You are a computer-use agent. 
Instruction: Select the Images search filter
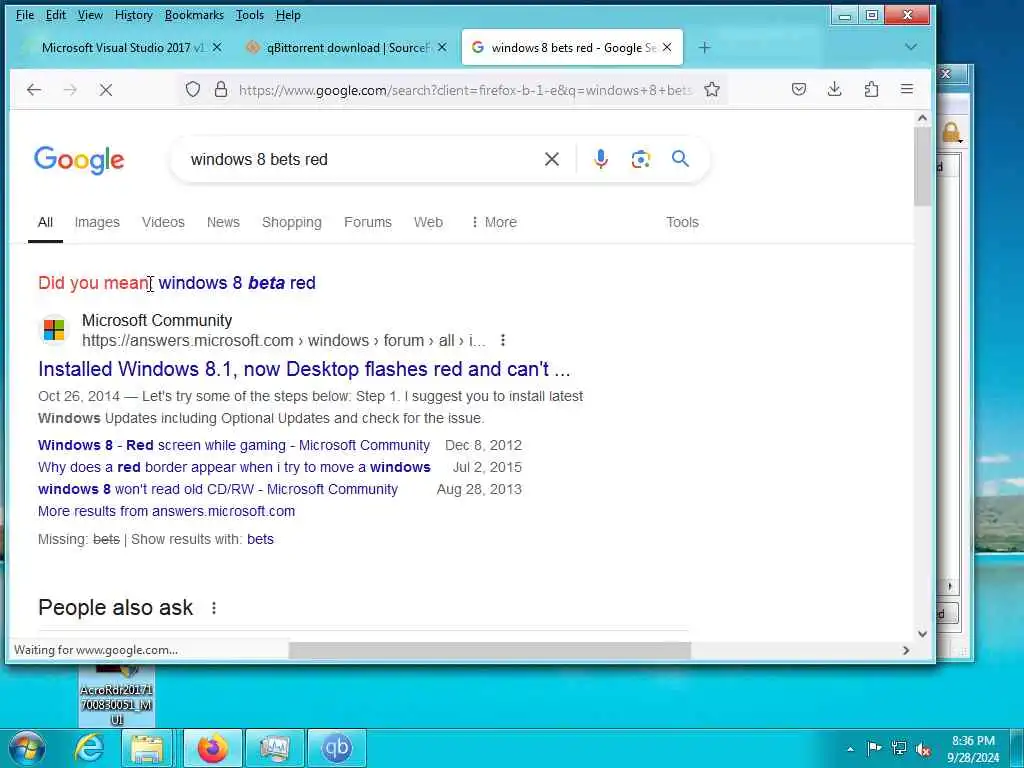pos(97,222)
